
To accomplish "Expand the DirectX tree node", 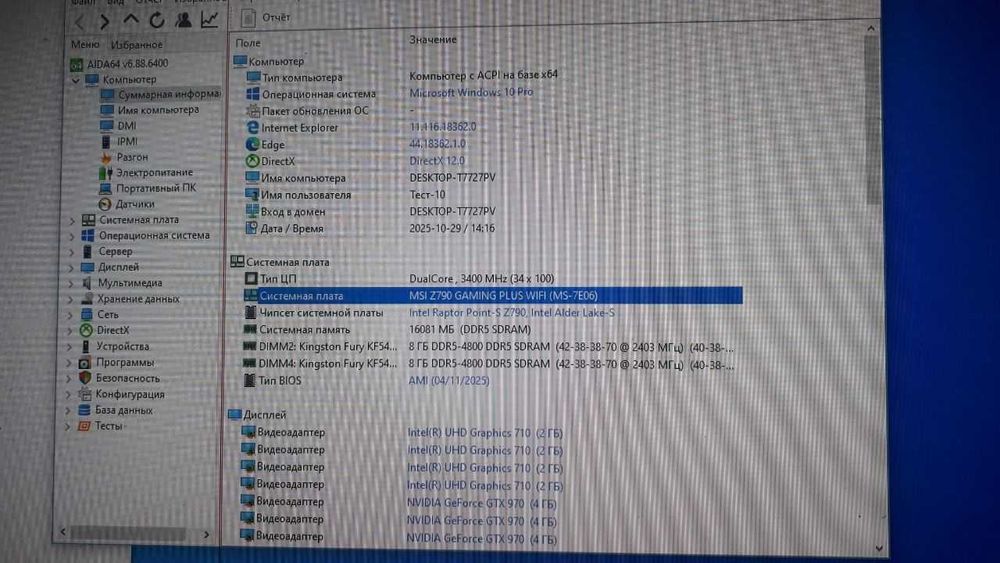I will (x=70, y=331).
